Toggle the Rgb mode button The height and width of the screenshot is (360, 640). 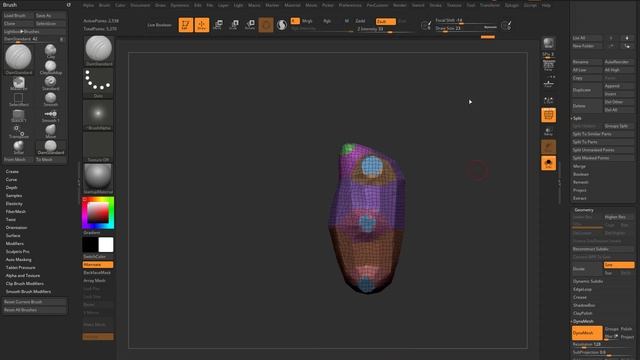click(x=327, y=21)
